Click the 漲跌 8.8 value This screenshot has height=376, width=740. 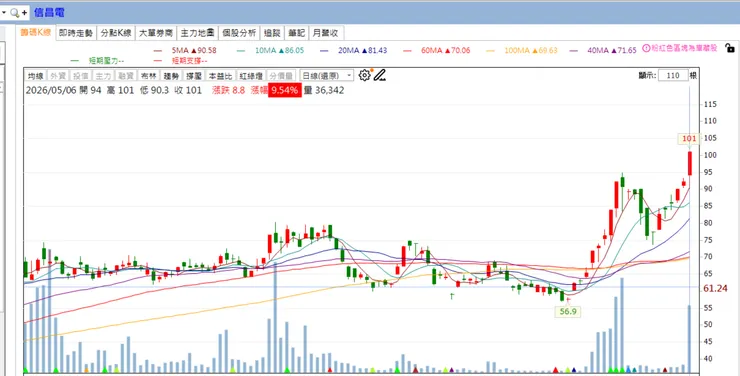pyautogui.click(x=228, y=90)
